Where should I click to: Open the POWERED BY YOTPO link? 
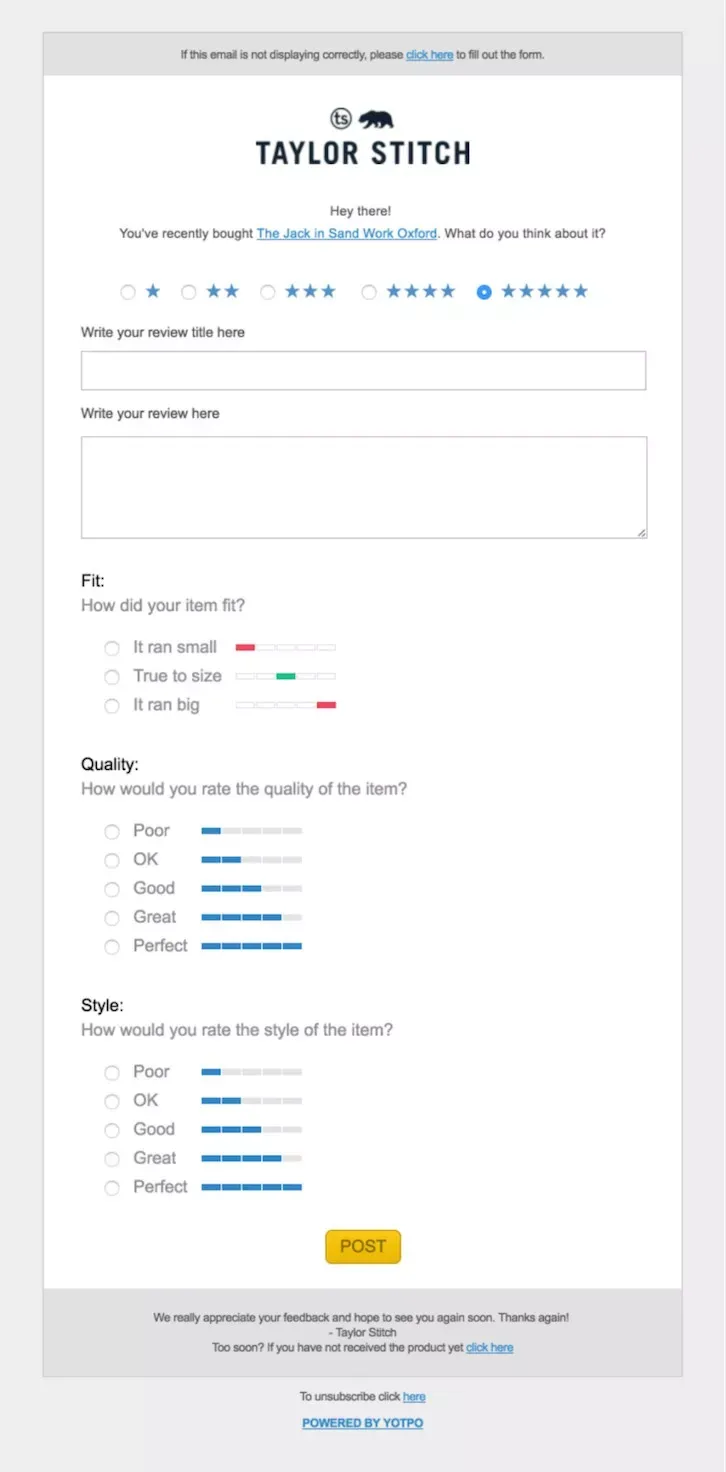tap(362, 1423)
